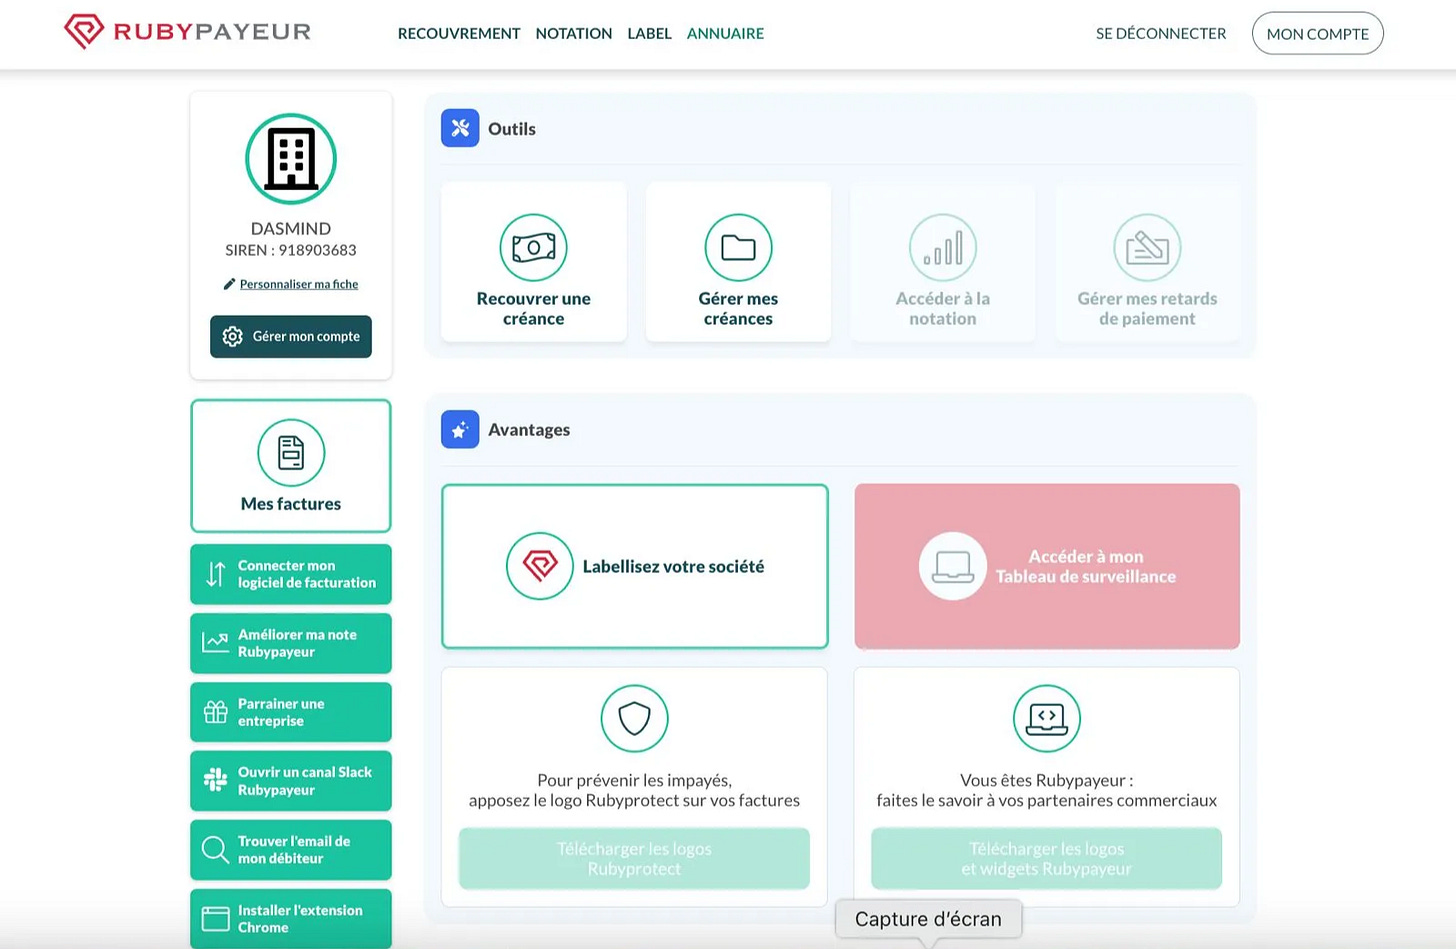1456x949 pixels.
Task: Click the Rubypayeur logo
Action: (x=187, y=31)
